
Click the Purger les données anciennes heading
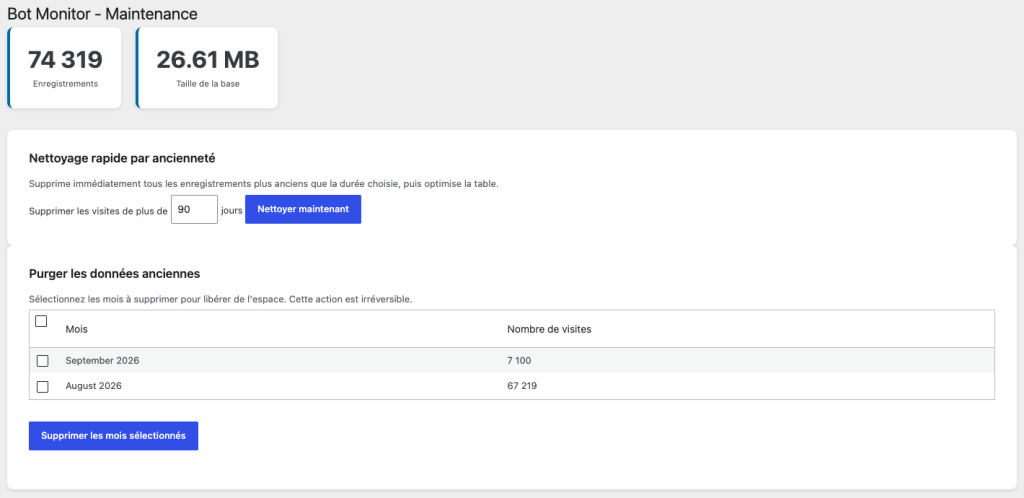(114, 273)
